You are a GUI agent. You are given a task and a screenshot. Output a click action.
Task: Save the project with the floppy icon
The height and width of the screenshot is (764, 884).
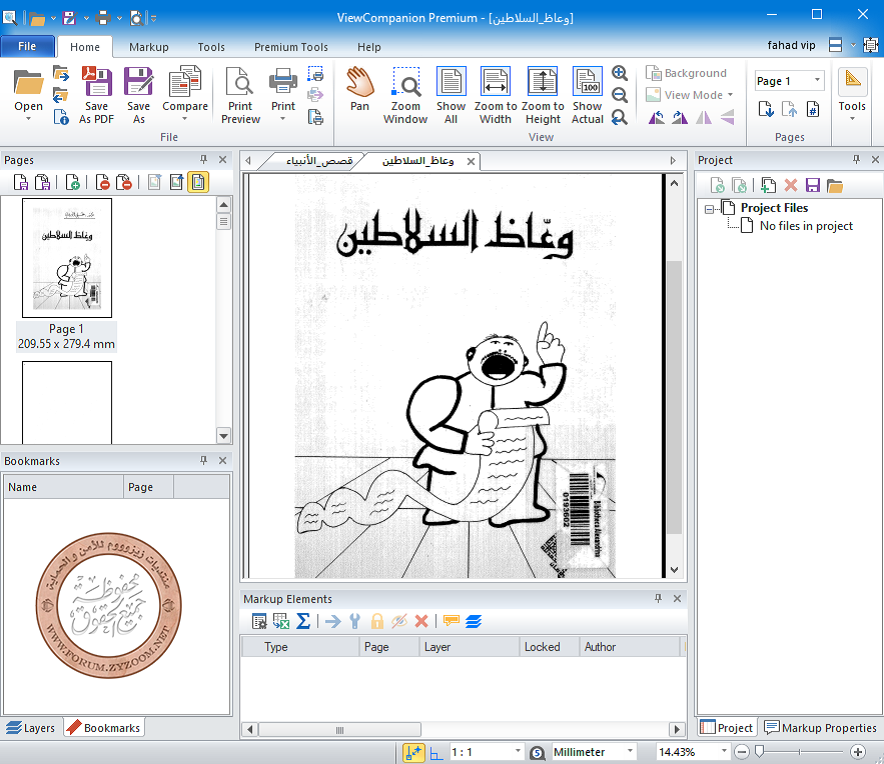pos(812,186)
